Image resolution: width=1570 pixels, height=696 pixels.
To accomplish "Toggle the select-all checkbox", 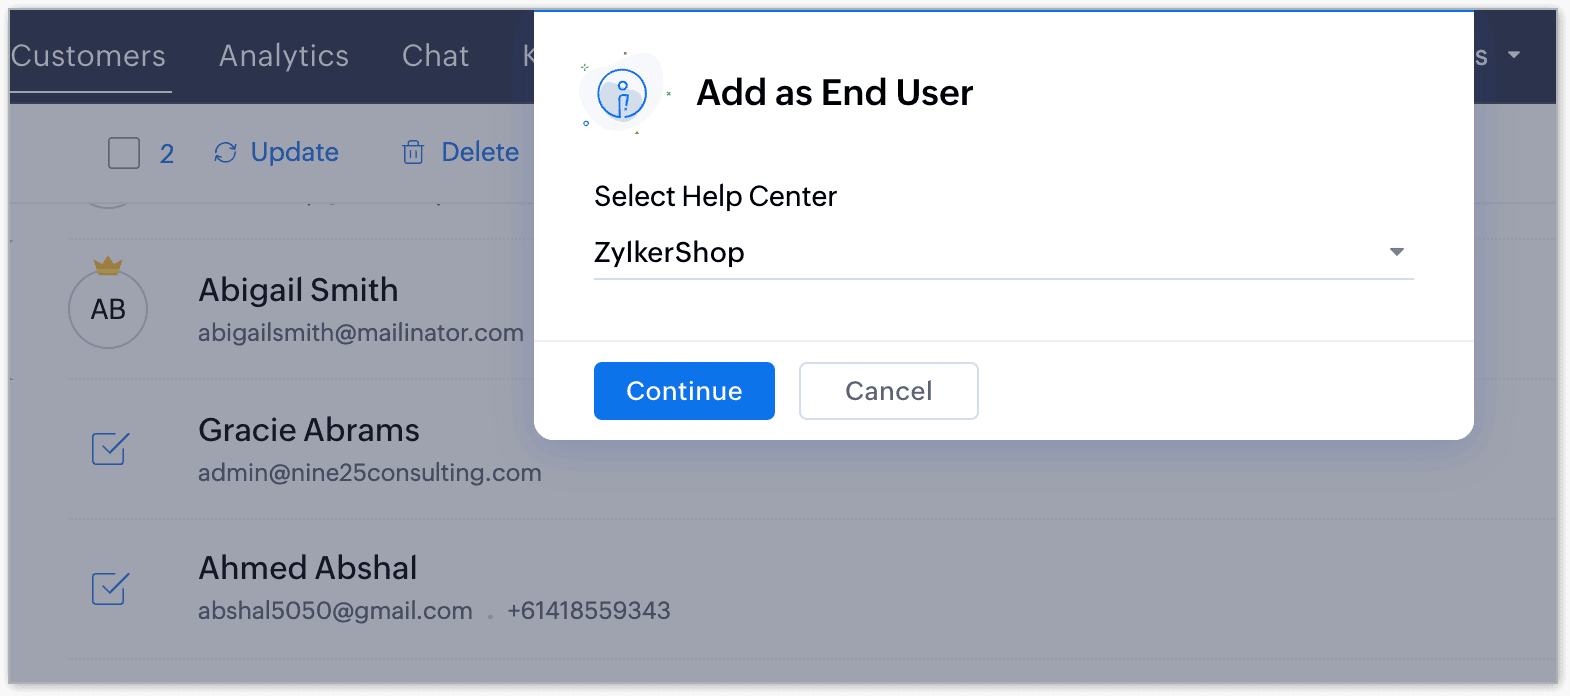I will pos(124,153).
